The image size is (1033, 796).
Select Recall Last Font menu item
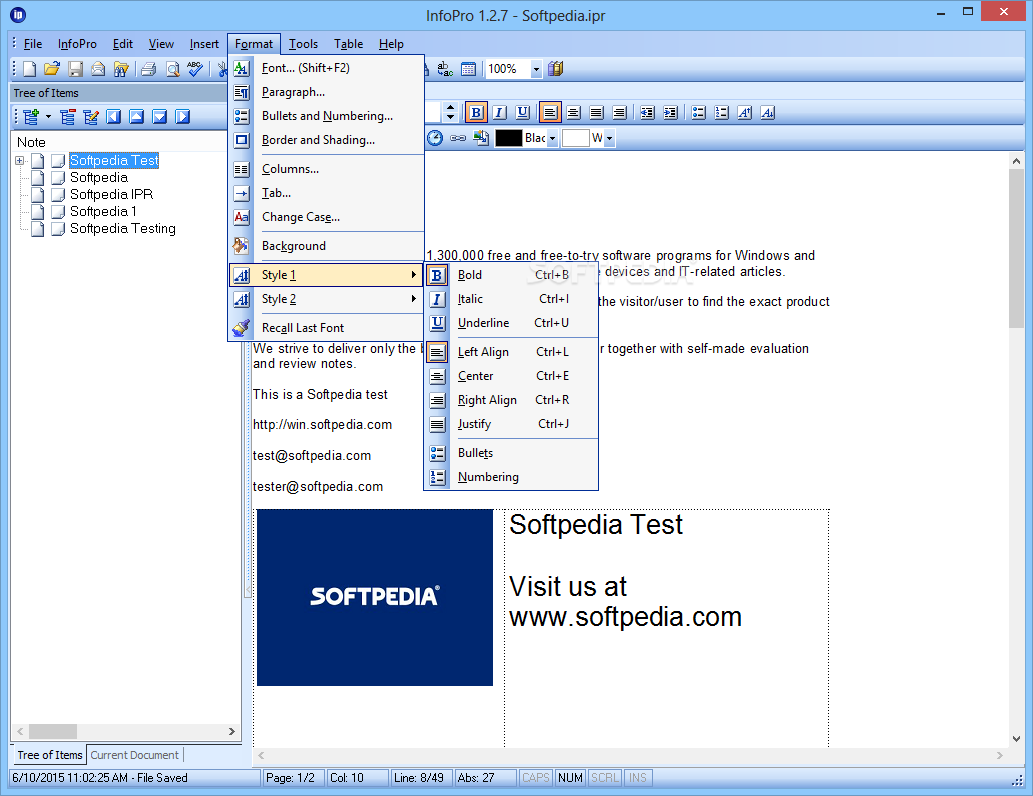[x=326, y=328]
